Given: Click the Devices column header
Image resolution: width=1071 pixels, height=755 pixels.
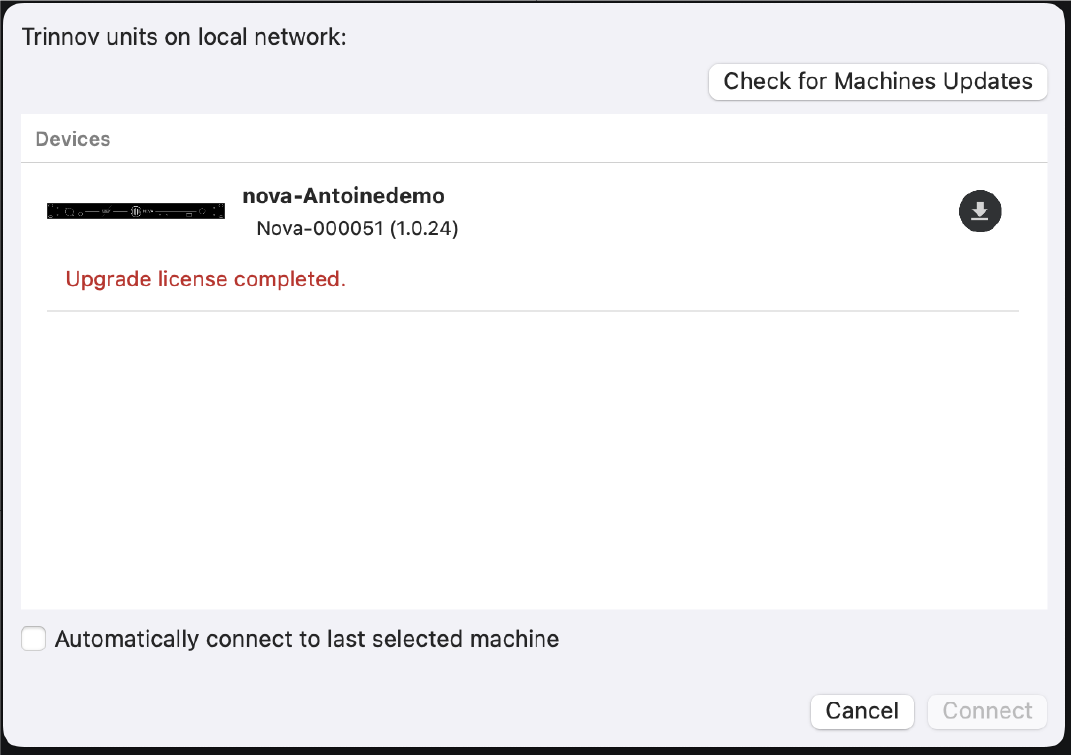Looking at the screenshot, I should (73, 139).
